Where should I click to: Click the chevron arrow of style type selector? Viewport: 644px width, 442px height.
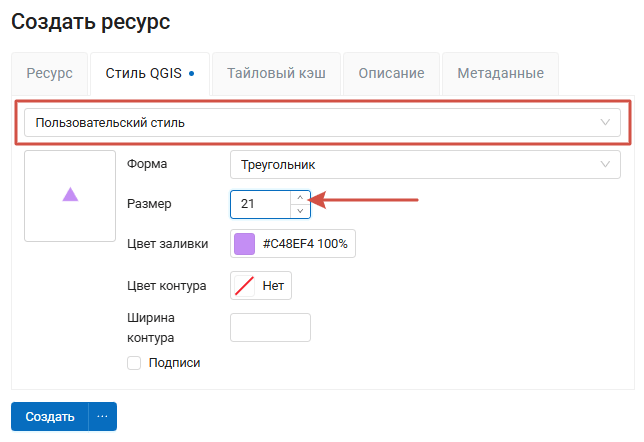(x=605, y=123)
